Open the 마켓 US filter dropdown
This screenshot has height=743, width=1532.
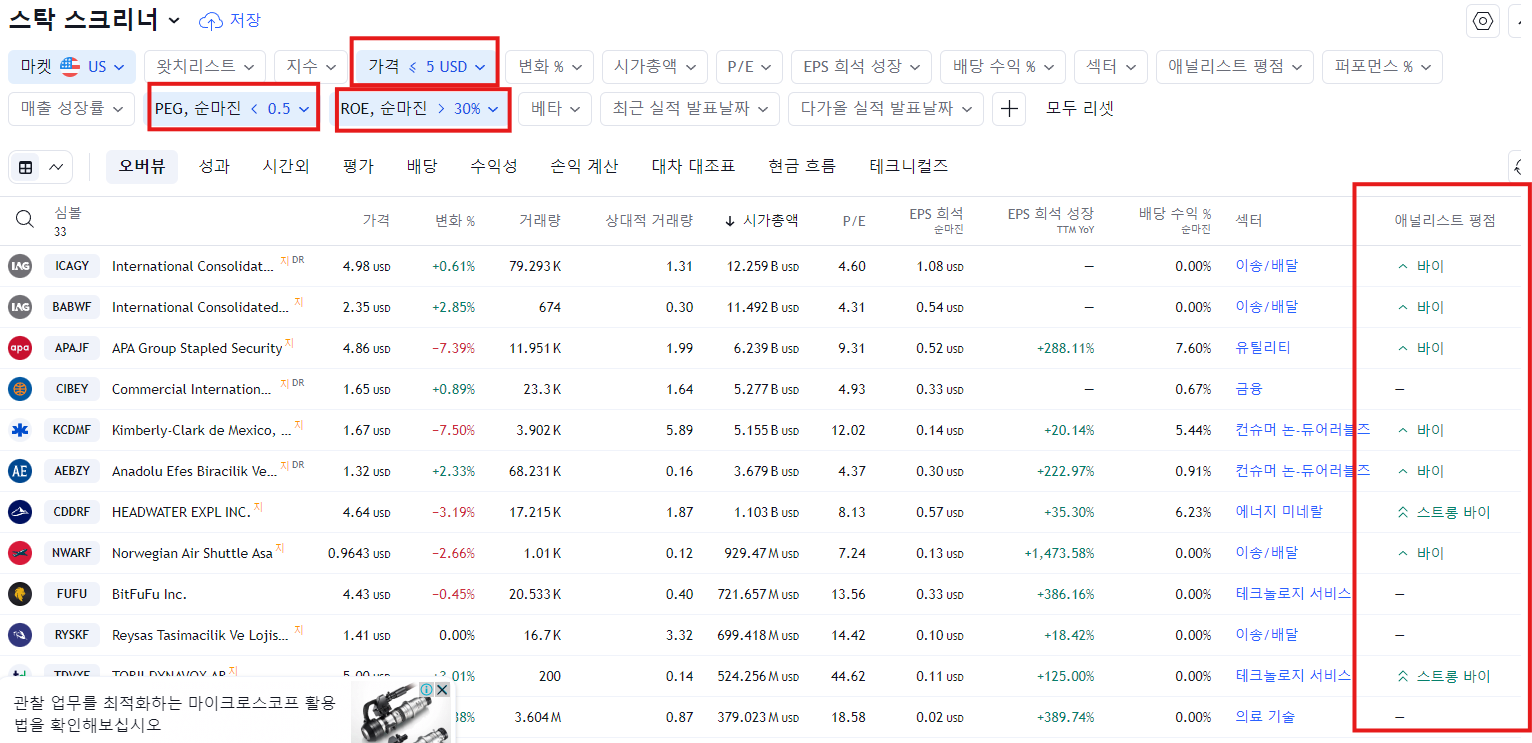click(72, 66)
